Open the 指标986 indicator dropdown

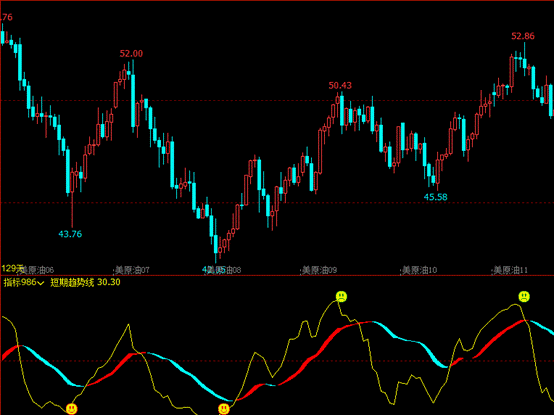[24, 283]
